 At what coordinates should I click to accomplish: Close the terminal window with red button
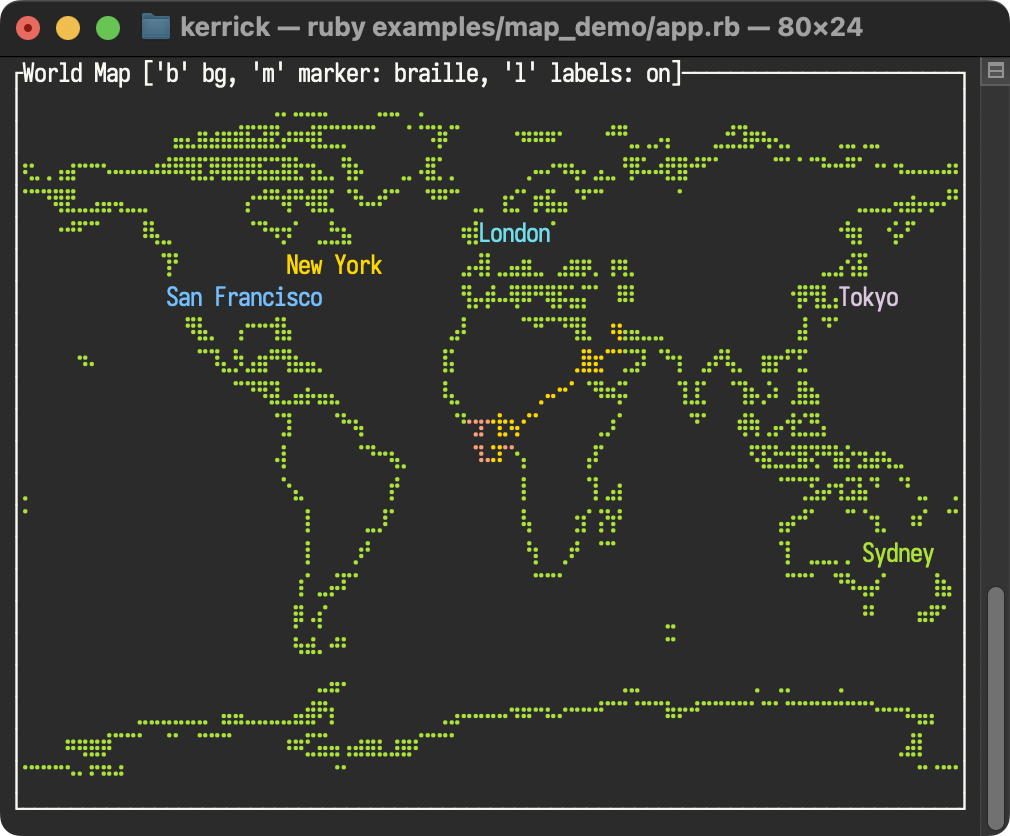(x=28, y=28)
